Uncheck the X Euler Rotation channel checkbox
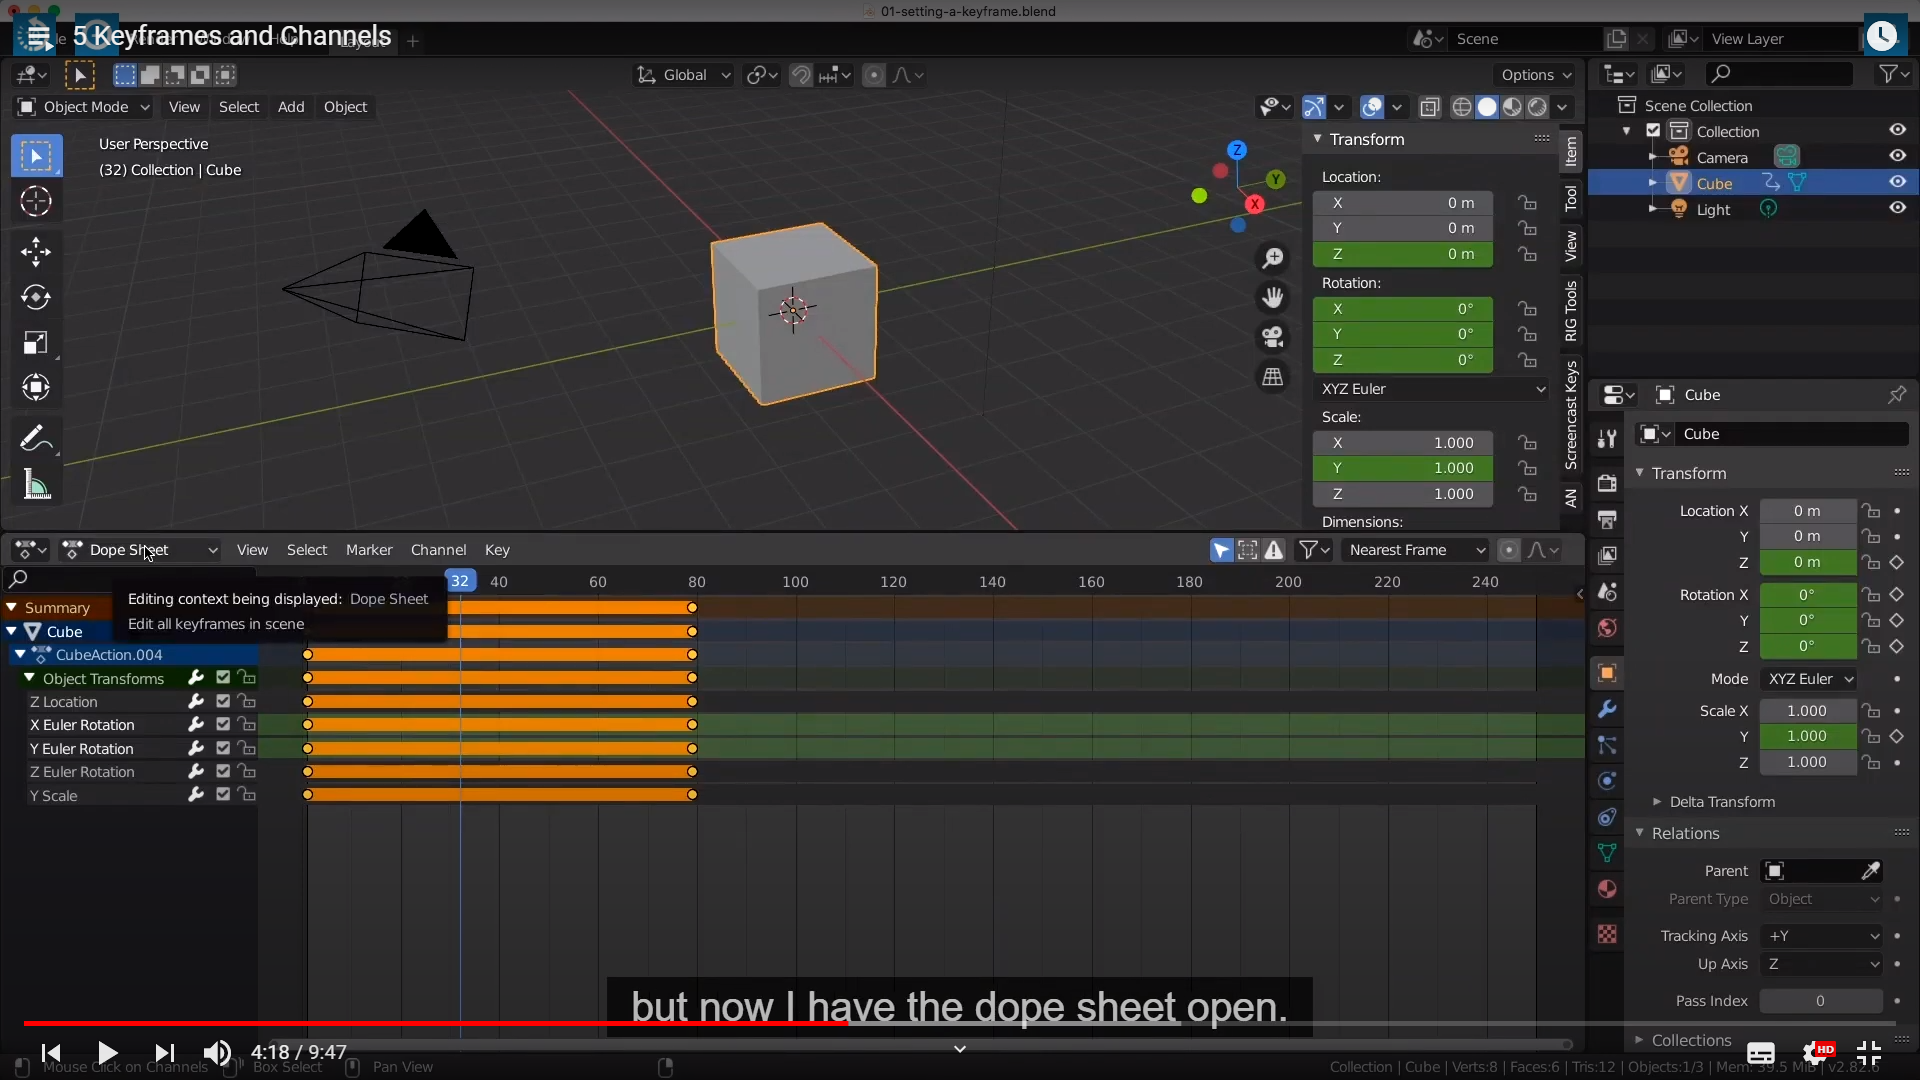 point(223,725)
